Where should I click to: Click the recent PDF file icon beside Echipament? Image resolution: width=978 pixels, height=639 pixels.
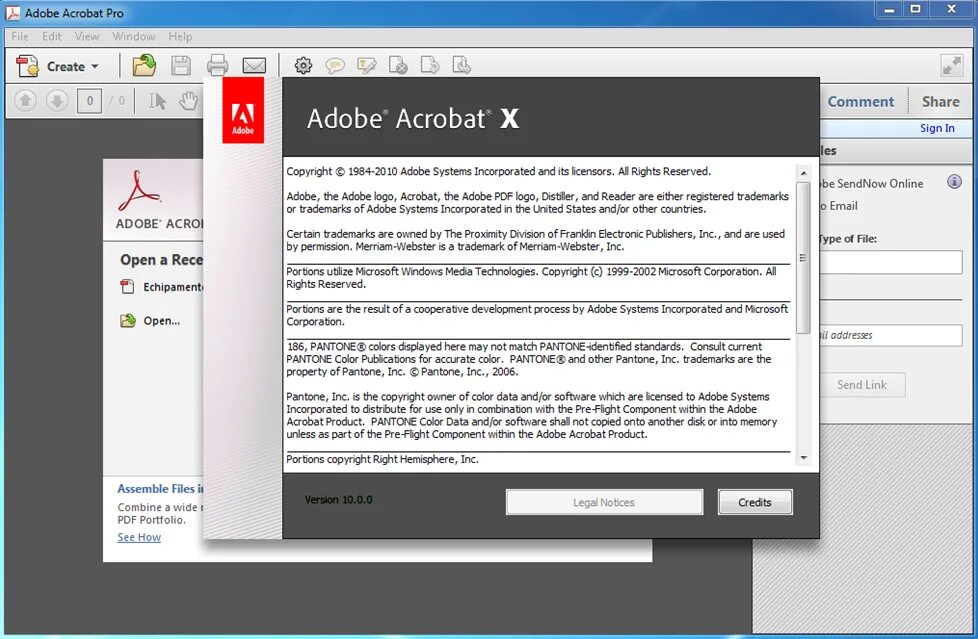pyautogui.click(x=127, y=286)
